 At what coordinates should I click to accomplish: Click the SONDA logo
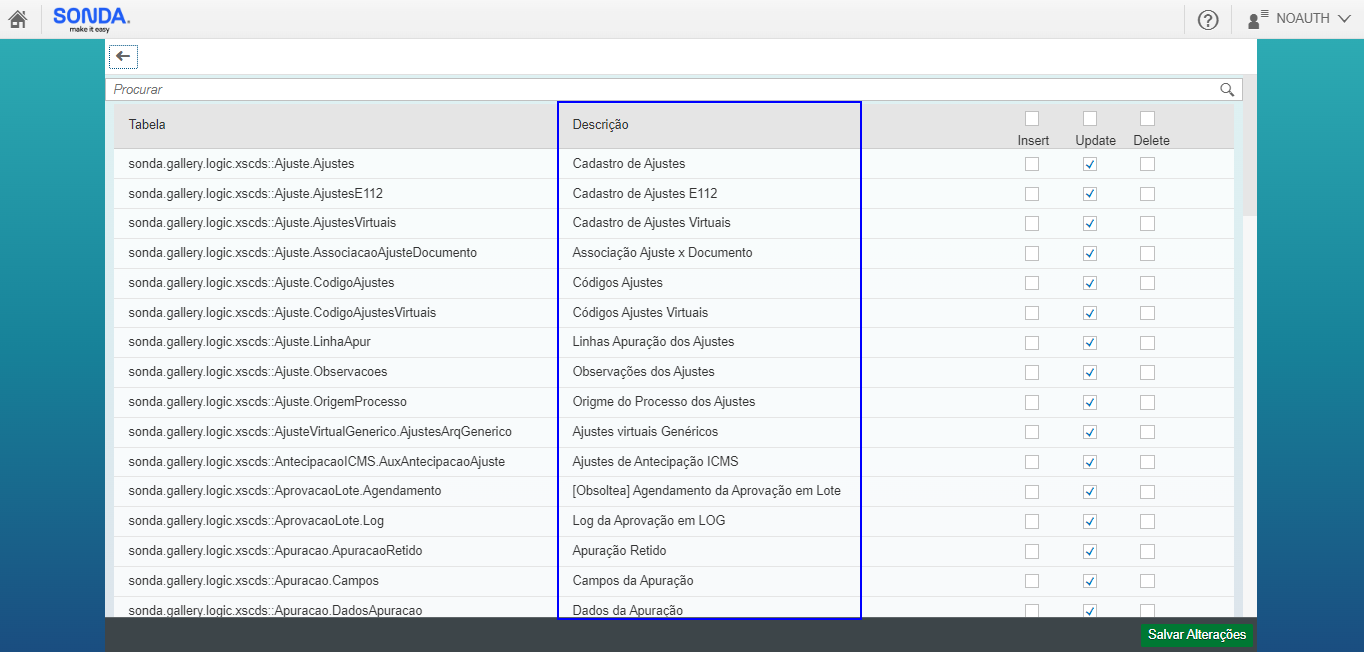coord(91,19)
